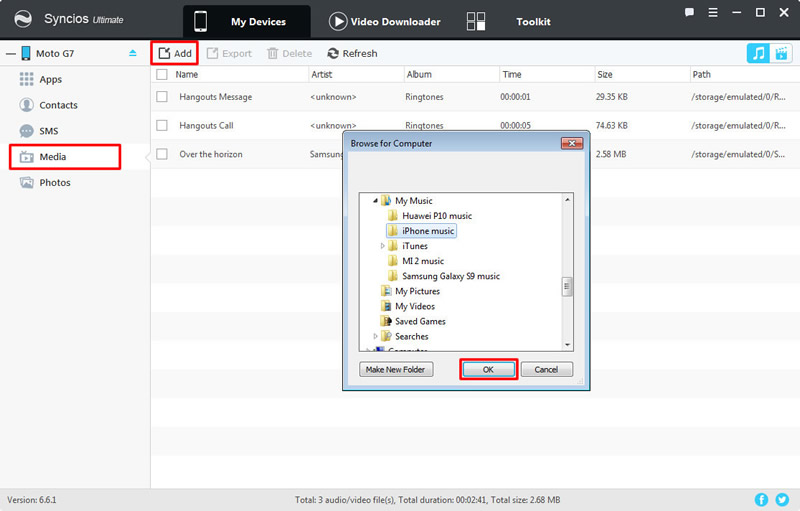Click the folder tree scroll-up arrow
This screenshot has width=800, height=511.
567,199
